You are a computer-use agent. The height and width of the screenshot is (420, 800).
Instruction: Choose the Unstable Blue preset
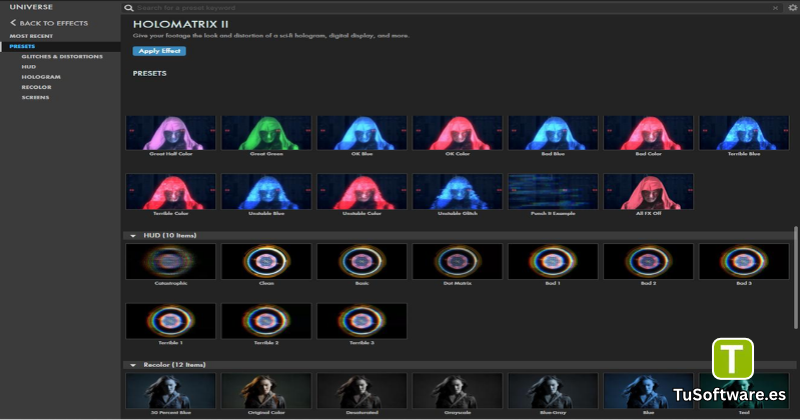[266, 191]
